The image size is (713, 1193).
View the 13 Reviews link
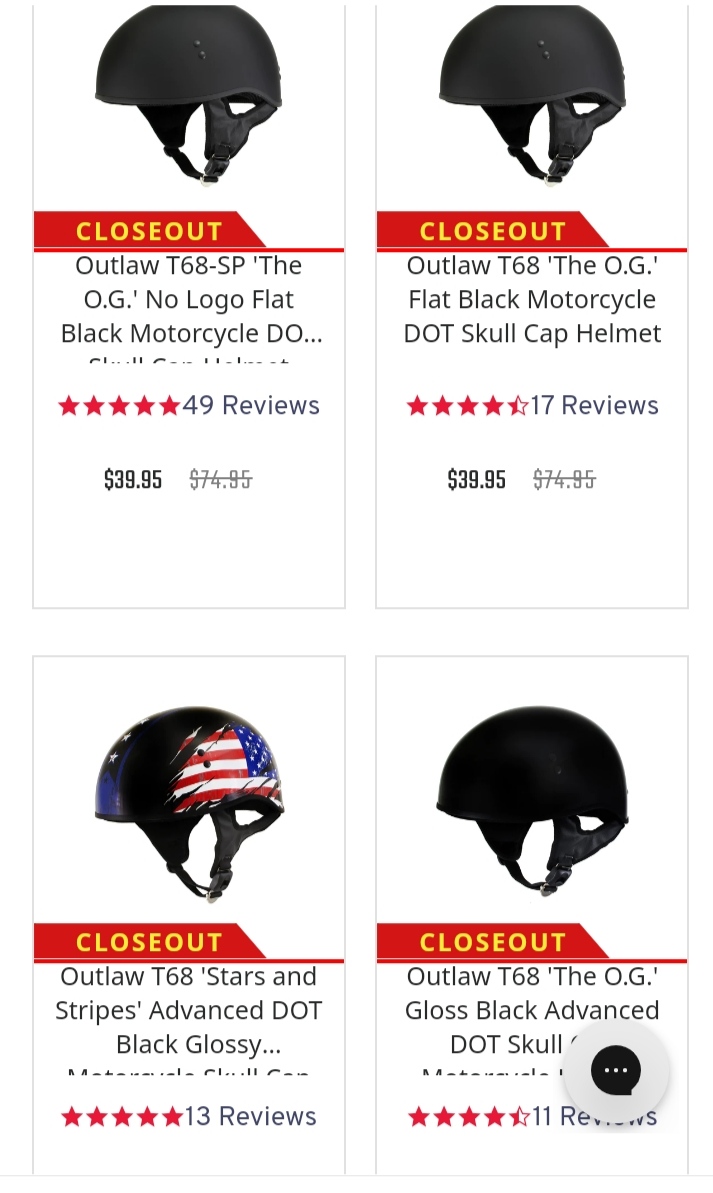pyautogui.click(x=251, y=1116)
